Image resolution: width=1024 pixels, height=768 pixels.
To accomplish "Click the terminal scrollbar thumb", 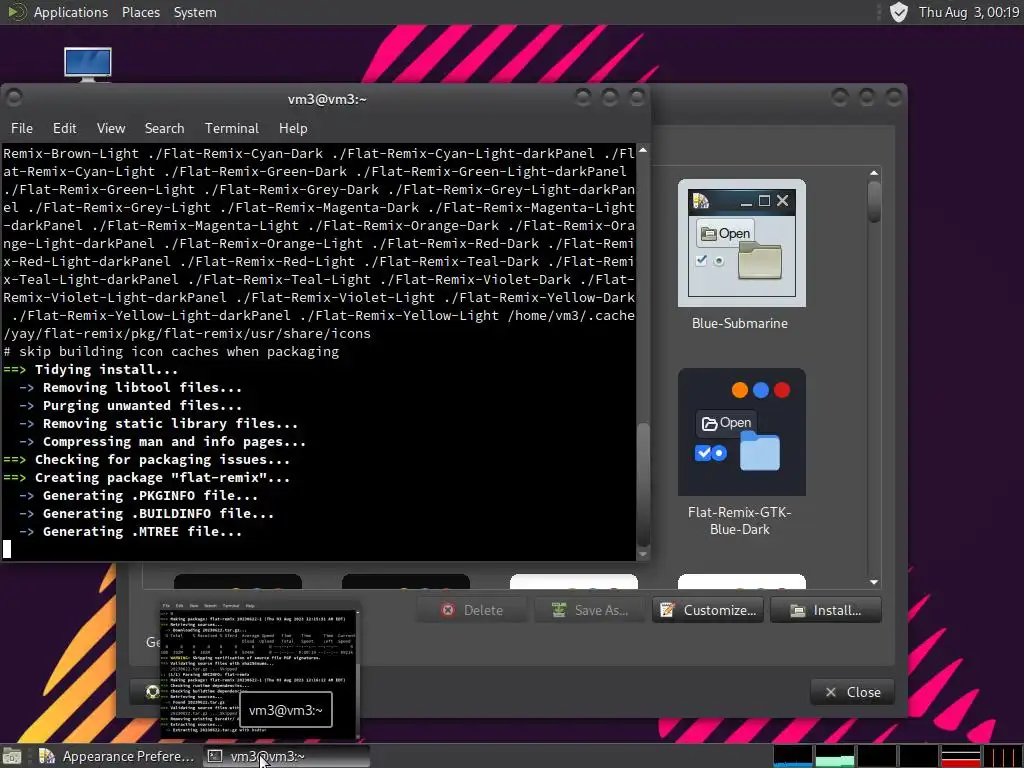I will pyautogui.click(x=643, y=483).
